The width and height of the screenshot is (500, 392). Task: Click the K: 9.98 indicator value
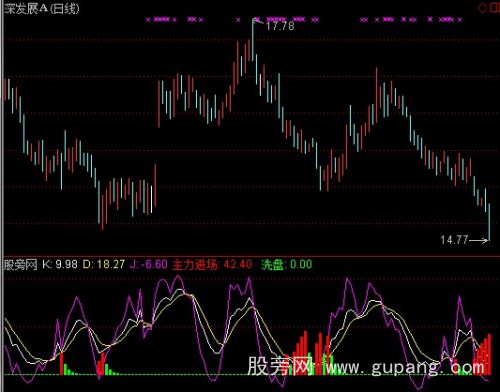[x=60, y=265]
